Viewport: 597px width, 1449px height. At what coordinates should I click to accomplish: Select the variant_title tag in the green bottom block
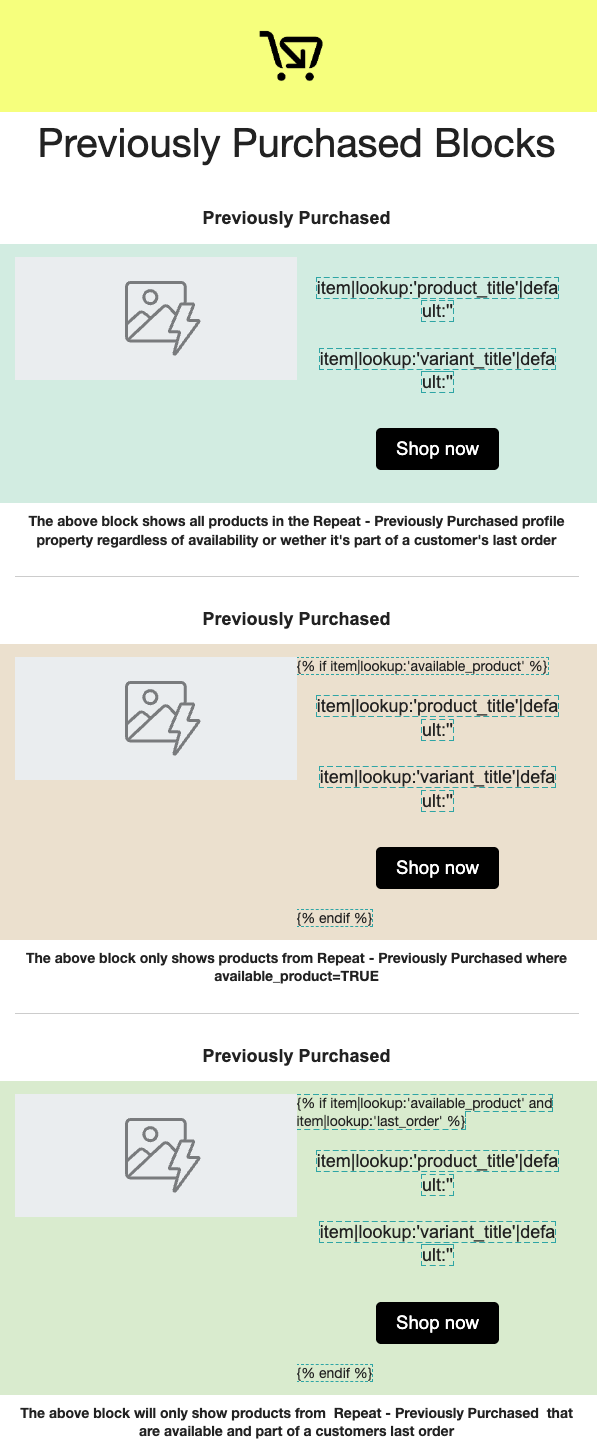pyautogui.click(x=437, y=1242)
